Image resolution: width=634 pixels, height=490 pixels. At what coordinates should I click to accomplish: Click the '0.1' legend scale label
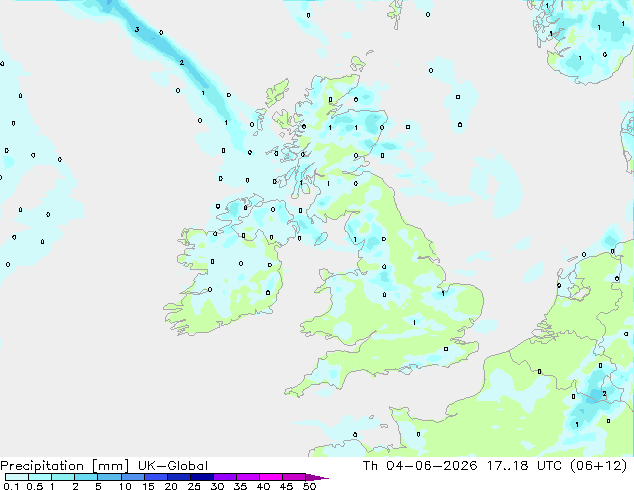click(11, 486)
